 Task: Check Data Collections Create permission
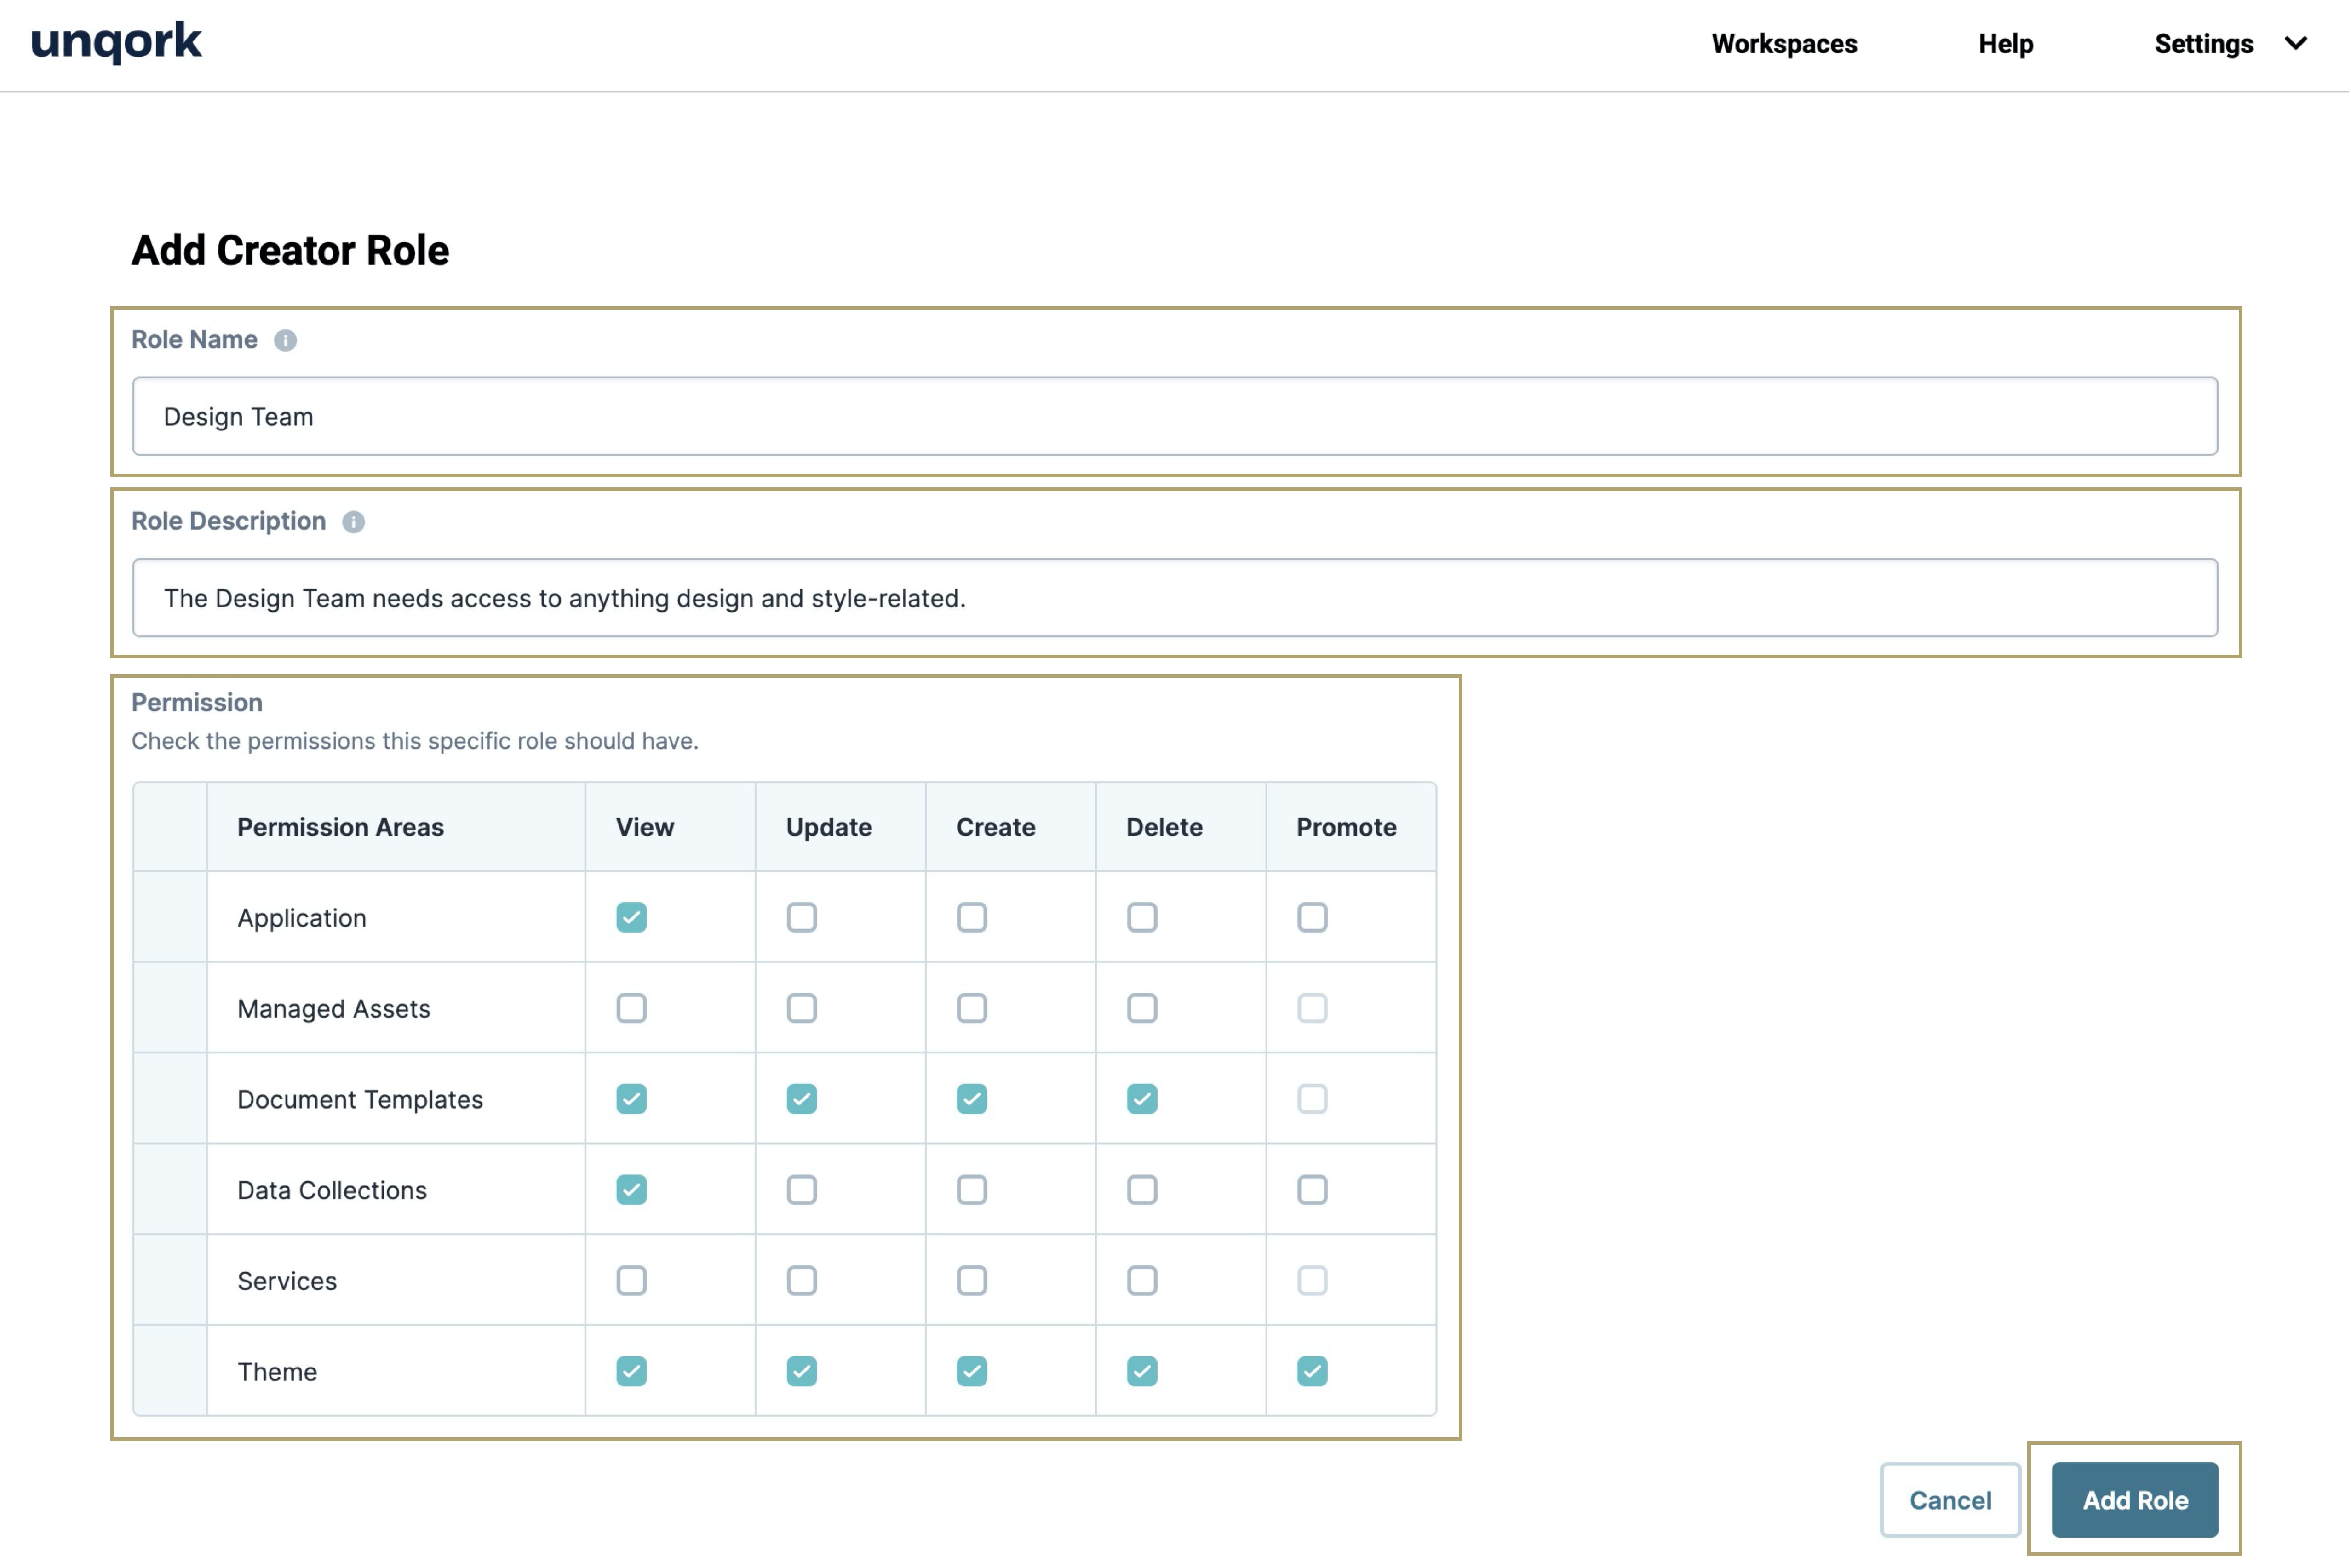[972, 1190]
